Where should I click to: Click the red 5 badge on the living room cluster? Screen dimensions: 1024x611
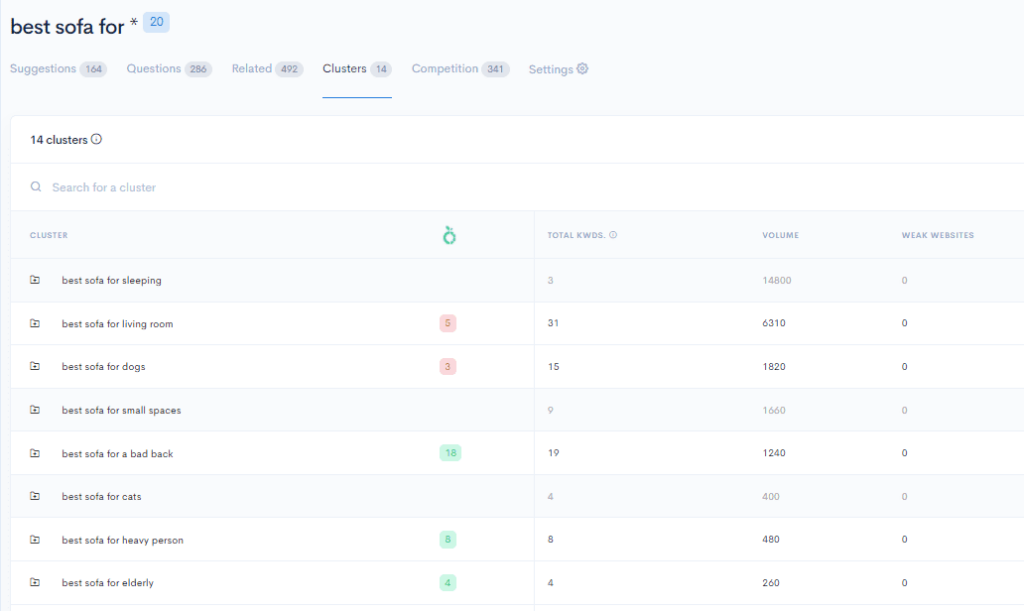447,323
